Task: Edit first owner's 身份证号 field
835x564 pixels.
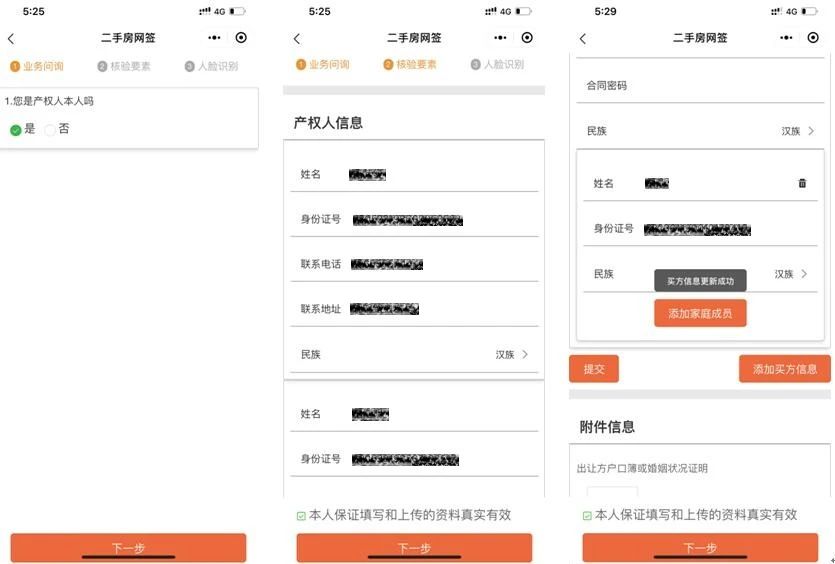Action: 414,219
